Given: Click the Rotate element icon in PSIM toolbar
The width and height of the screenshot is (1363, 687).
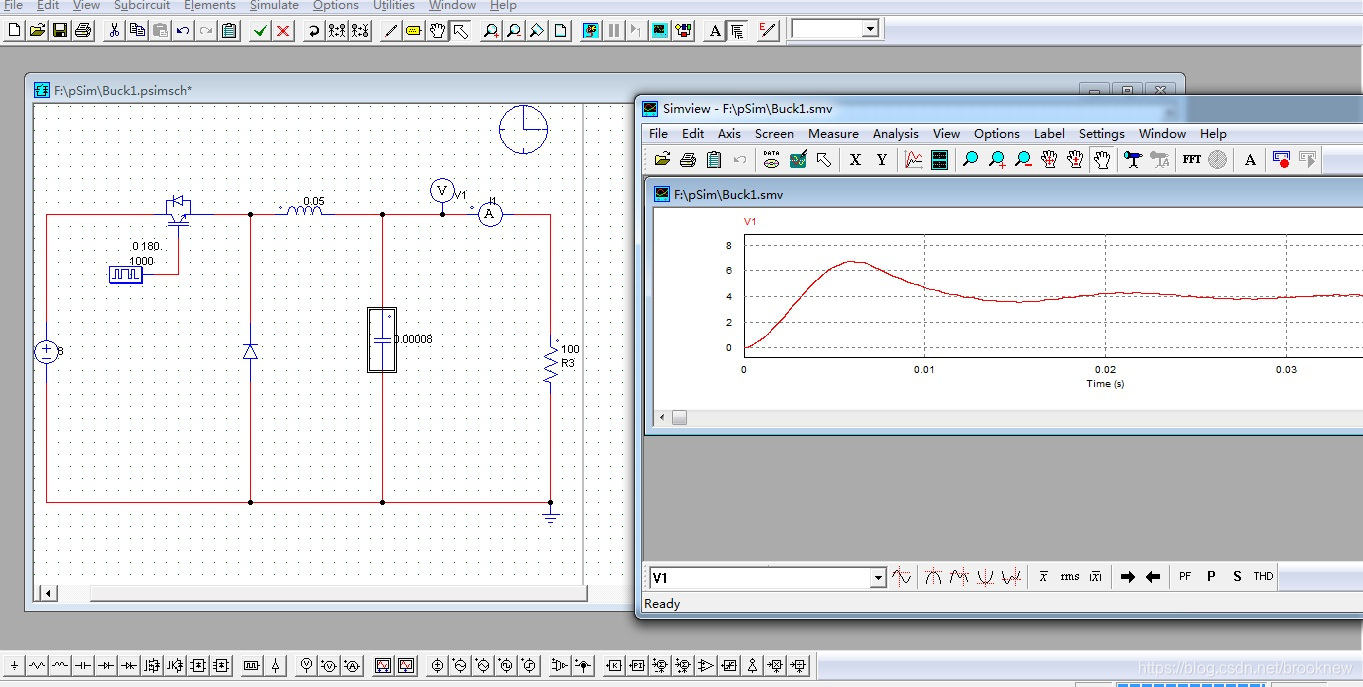Looking at the screenshot, I should (x=314, y=30).
